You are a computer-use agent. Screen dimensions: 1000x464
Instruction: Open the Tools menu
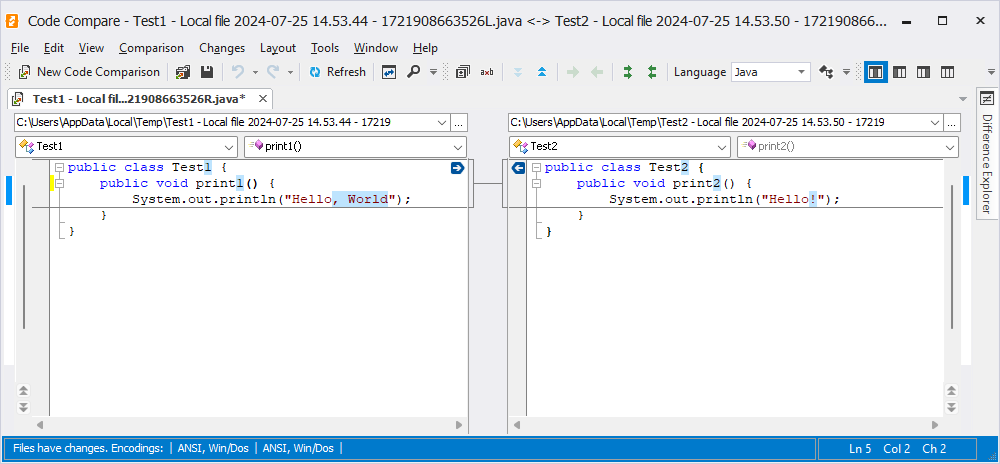[325, 48]
